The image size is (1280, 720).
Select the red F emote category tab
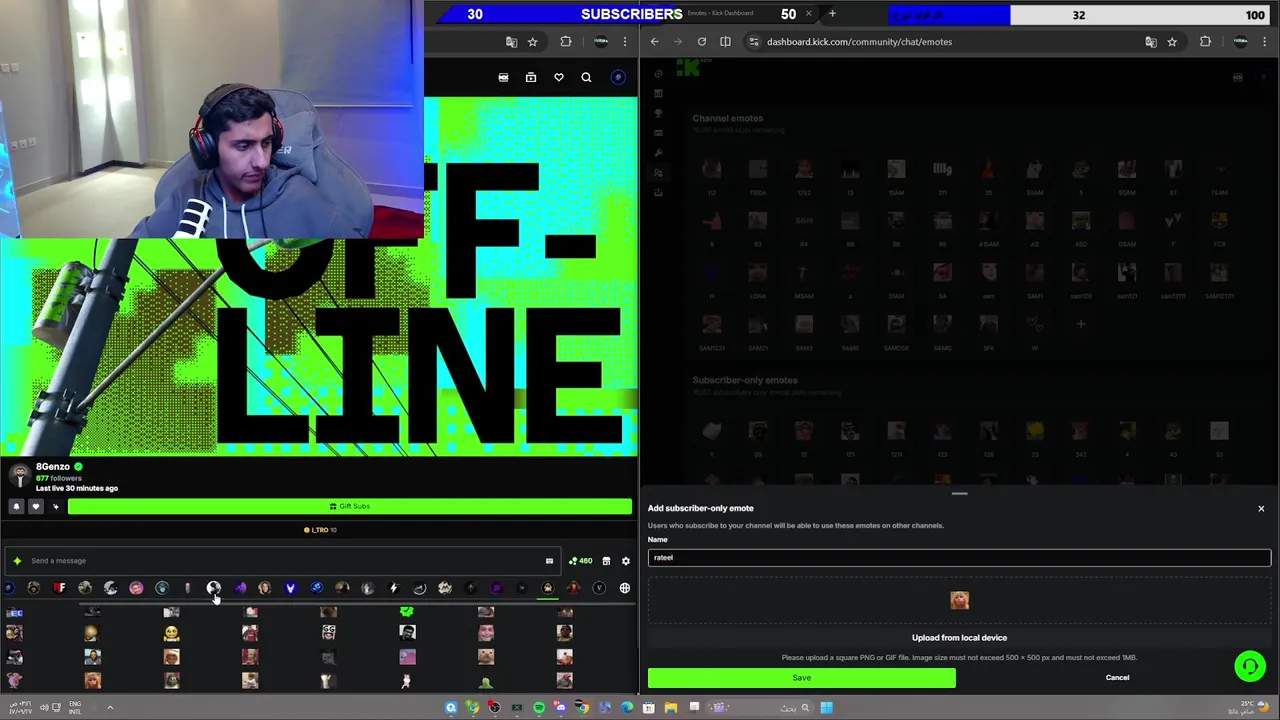(60, 588)
